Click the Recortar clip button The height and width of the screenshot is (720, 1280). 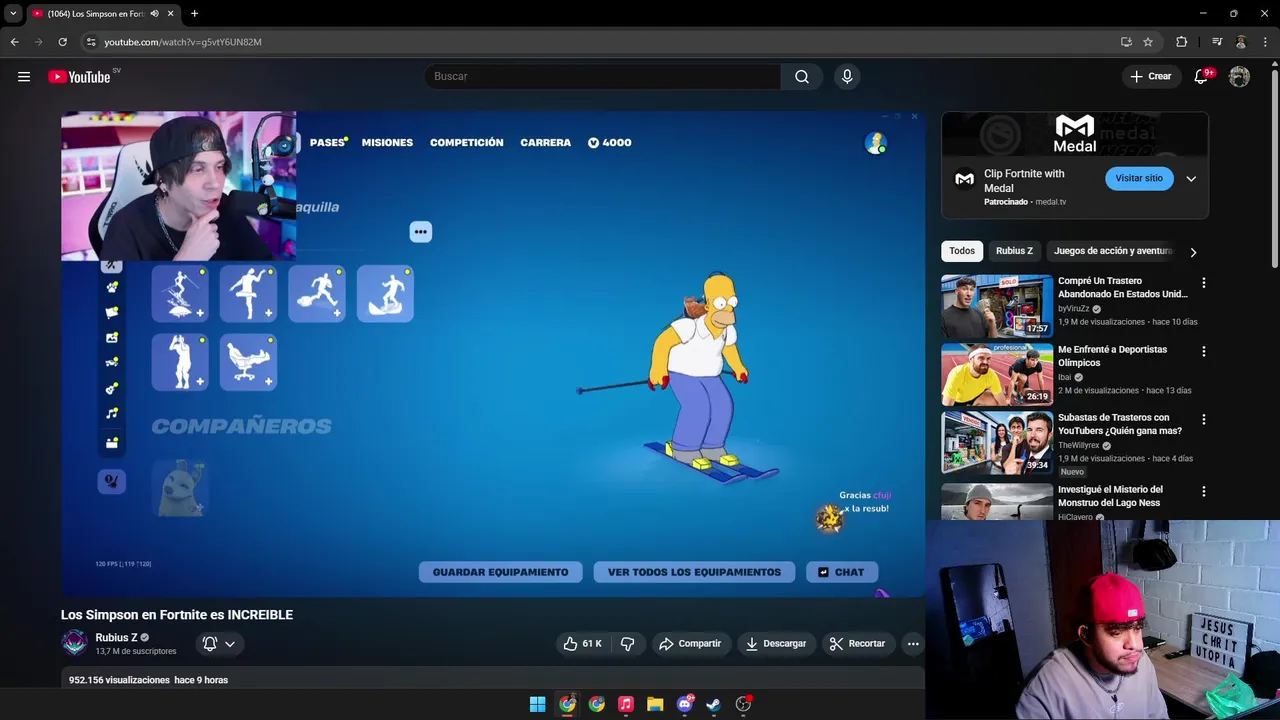pyautogui.click(x=858, y=644)
